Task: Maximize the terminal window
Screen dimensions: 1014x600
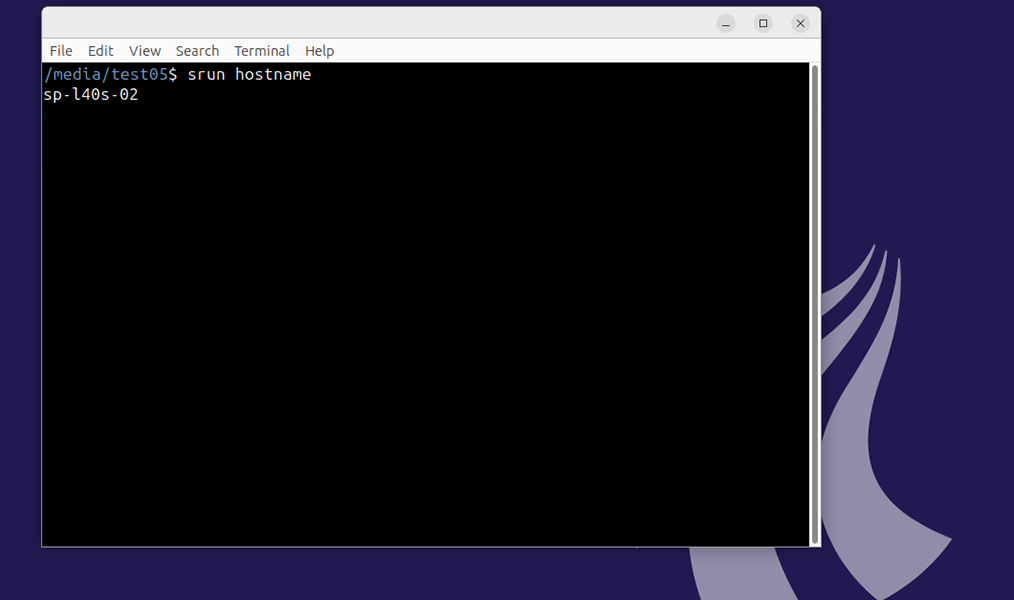Action: point(763,23)
